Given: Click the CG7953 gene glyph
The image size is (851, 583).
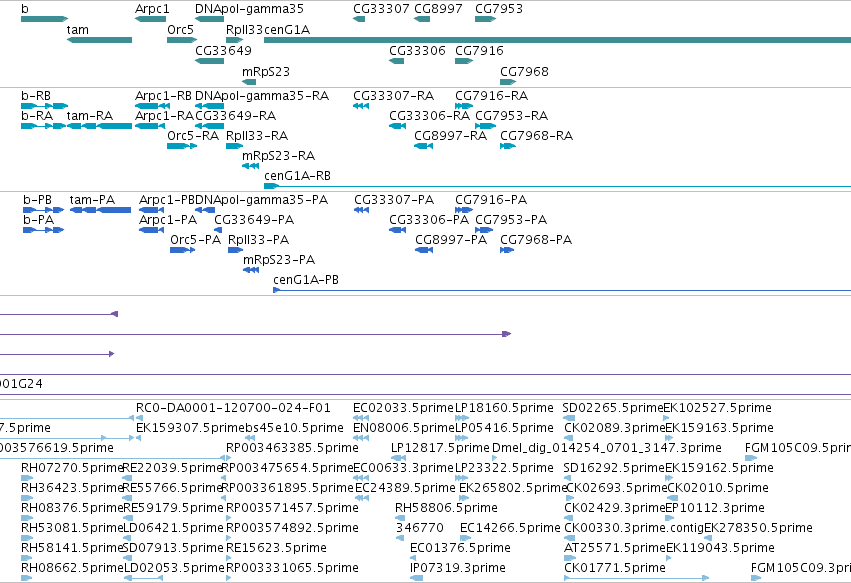Looking at the screenshot, I should coord(486,19).
